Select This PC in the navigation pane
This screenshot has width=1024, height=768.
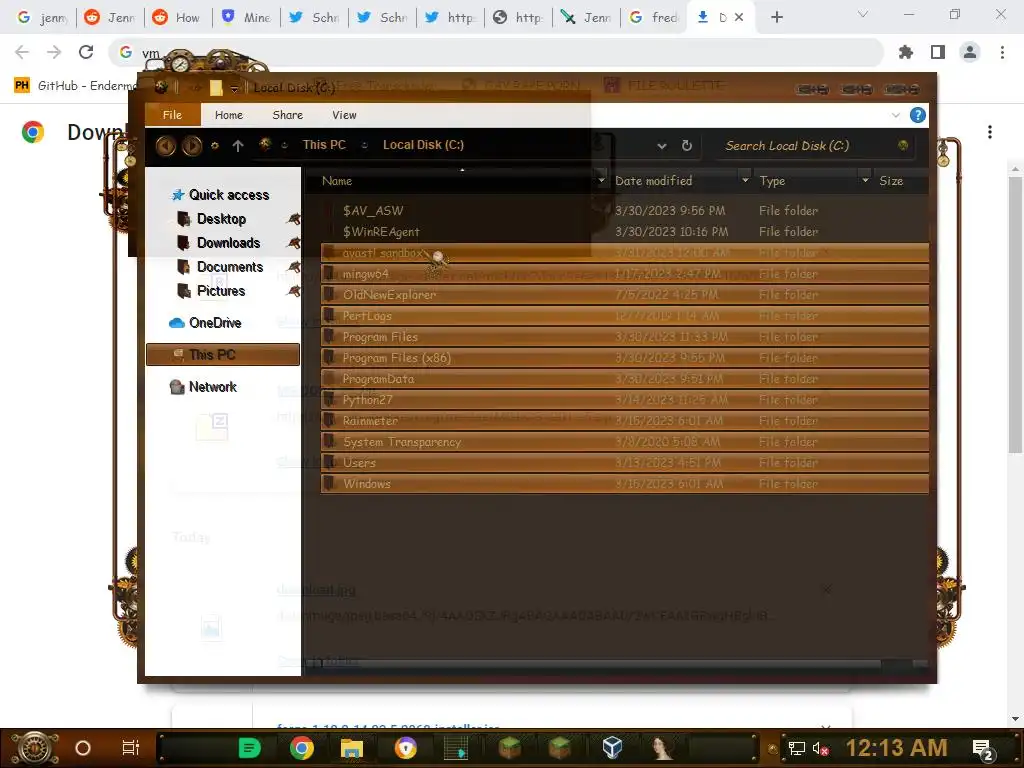(223, 355)
